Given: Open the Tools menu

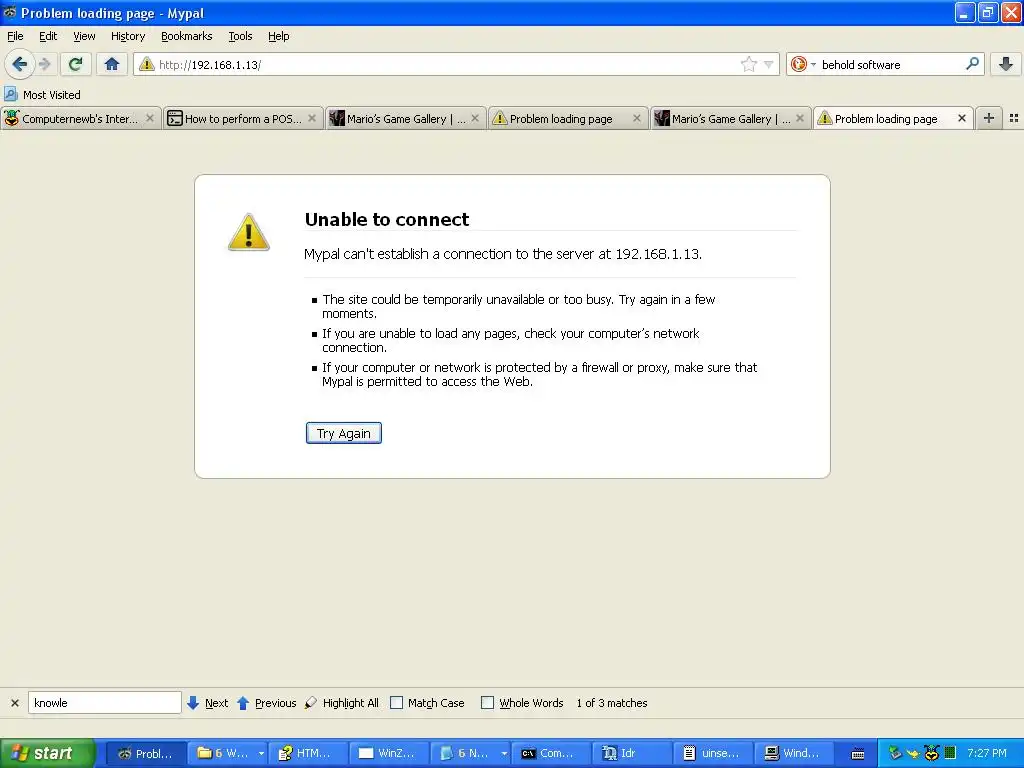Looking at the screenshot, I should (x=240, y=36).
